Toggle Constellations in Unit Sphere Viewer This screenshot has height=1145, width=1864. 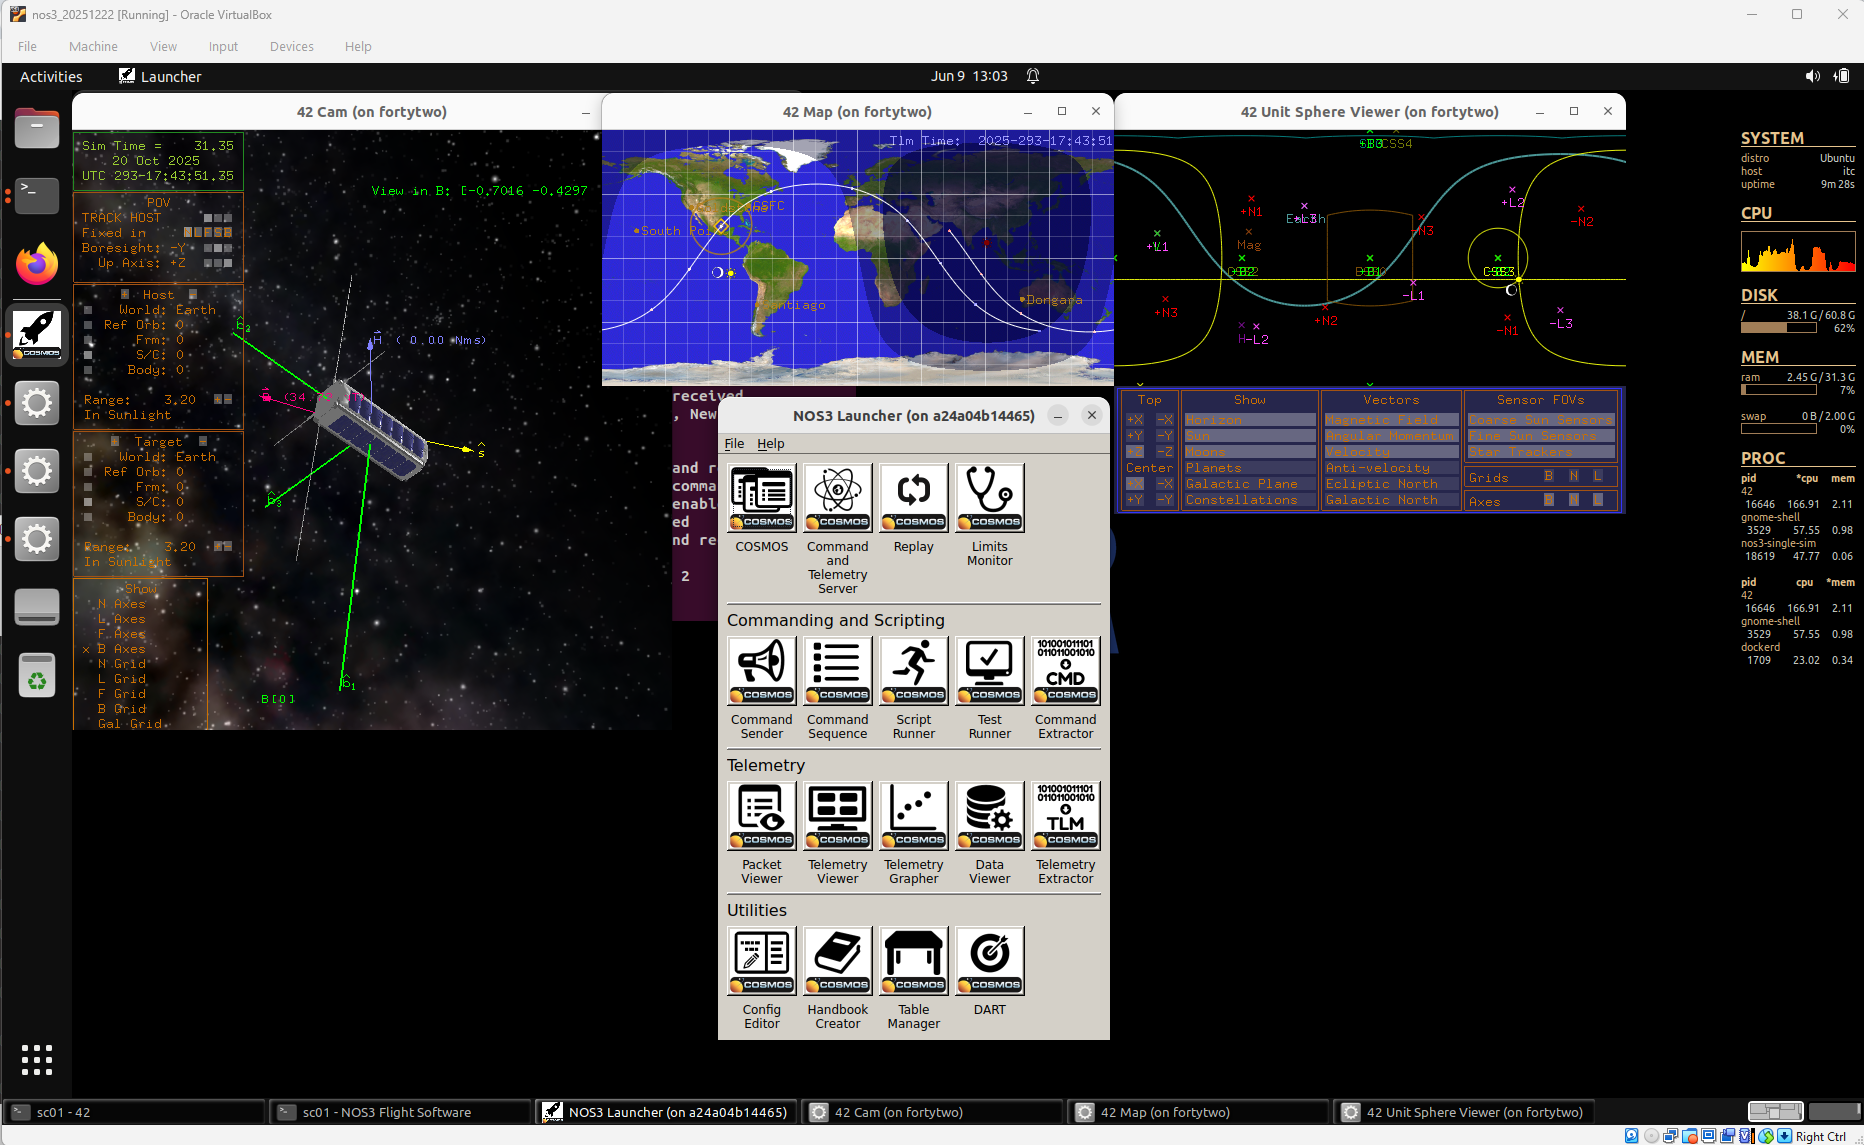coord(1250,500)
